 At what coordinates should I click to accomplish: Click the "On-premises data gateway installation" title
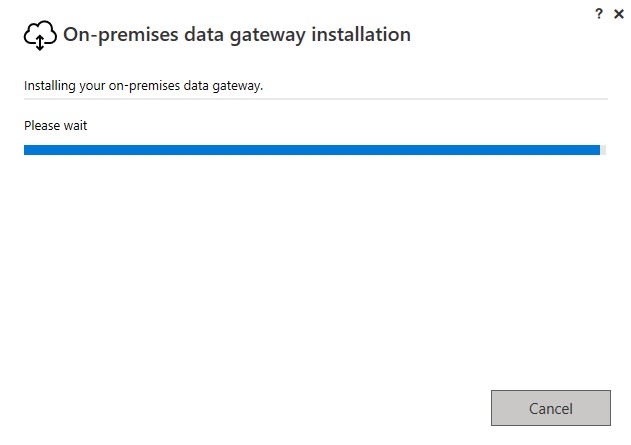click(237, 35)
